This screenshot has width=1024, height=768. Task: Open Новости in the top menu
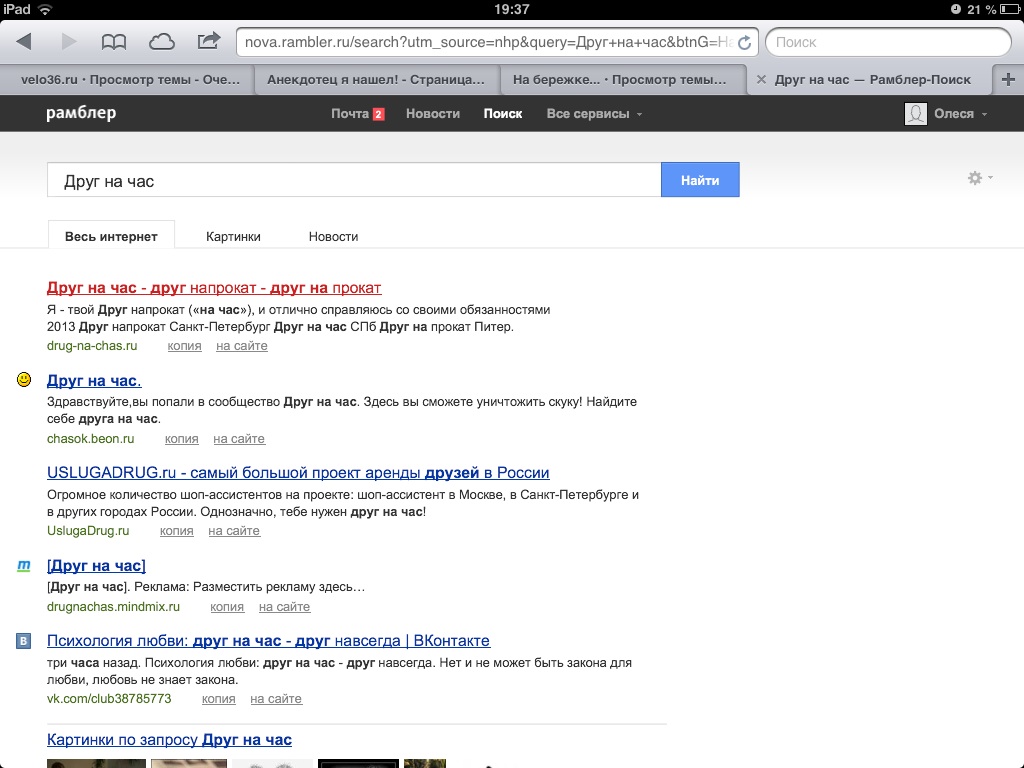pos(433,114)
